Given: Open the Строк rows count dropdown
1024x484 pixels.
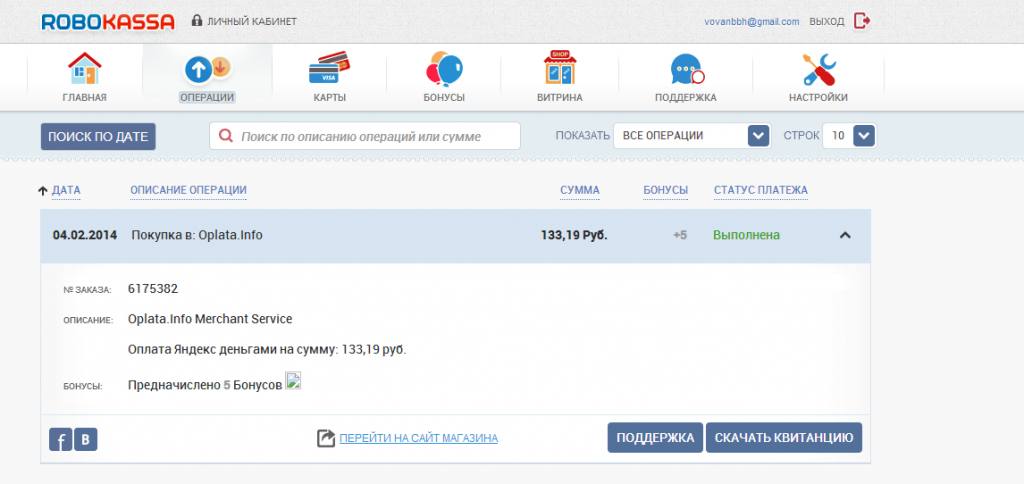Looking at the screenshot, I should pos(864,136).
